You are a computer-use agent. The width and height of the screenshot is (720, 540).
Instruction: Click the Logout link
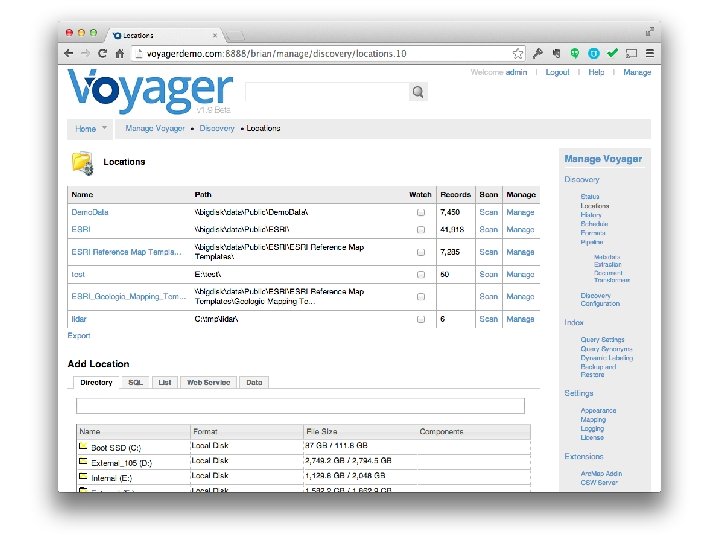(x=557, y=72)
